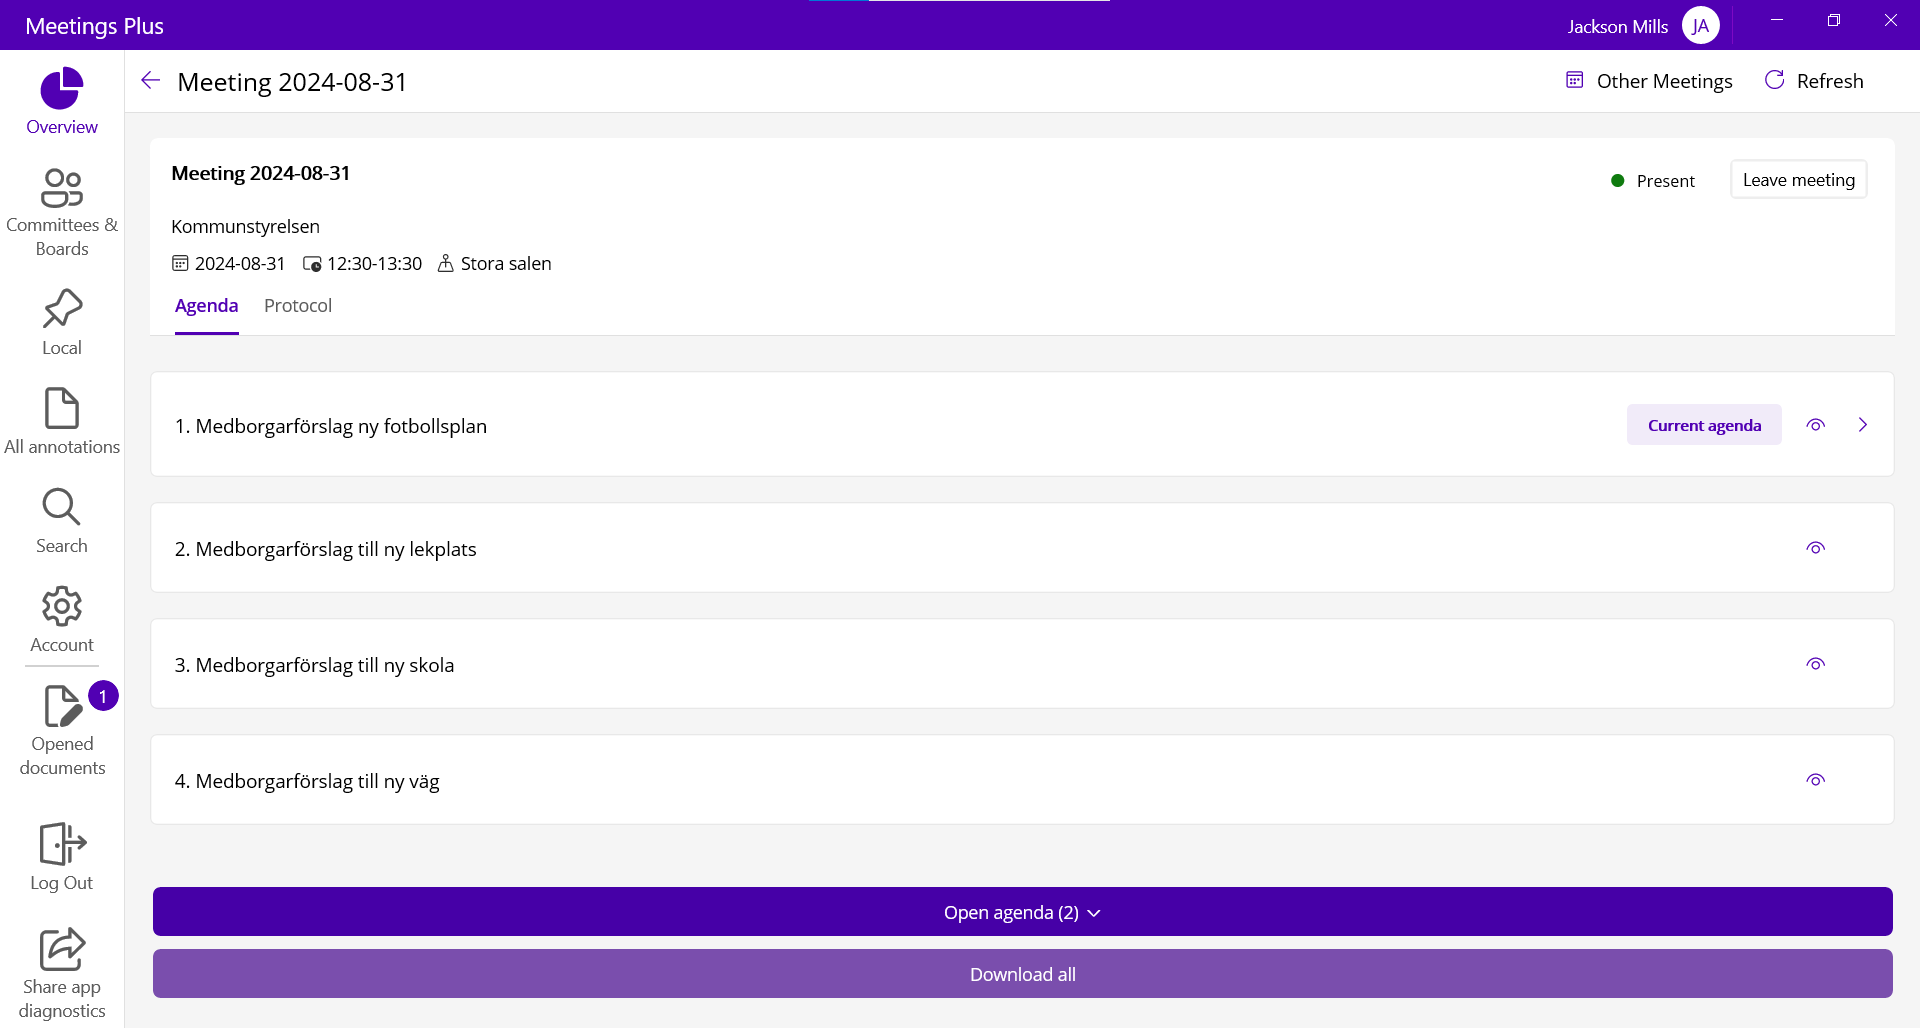Go back using the left arrow
The width and height of the screenshot is (1920, 1028).
click(151, 81)
